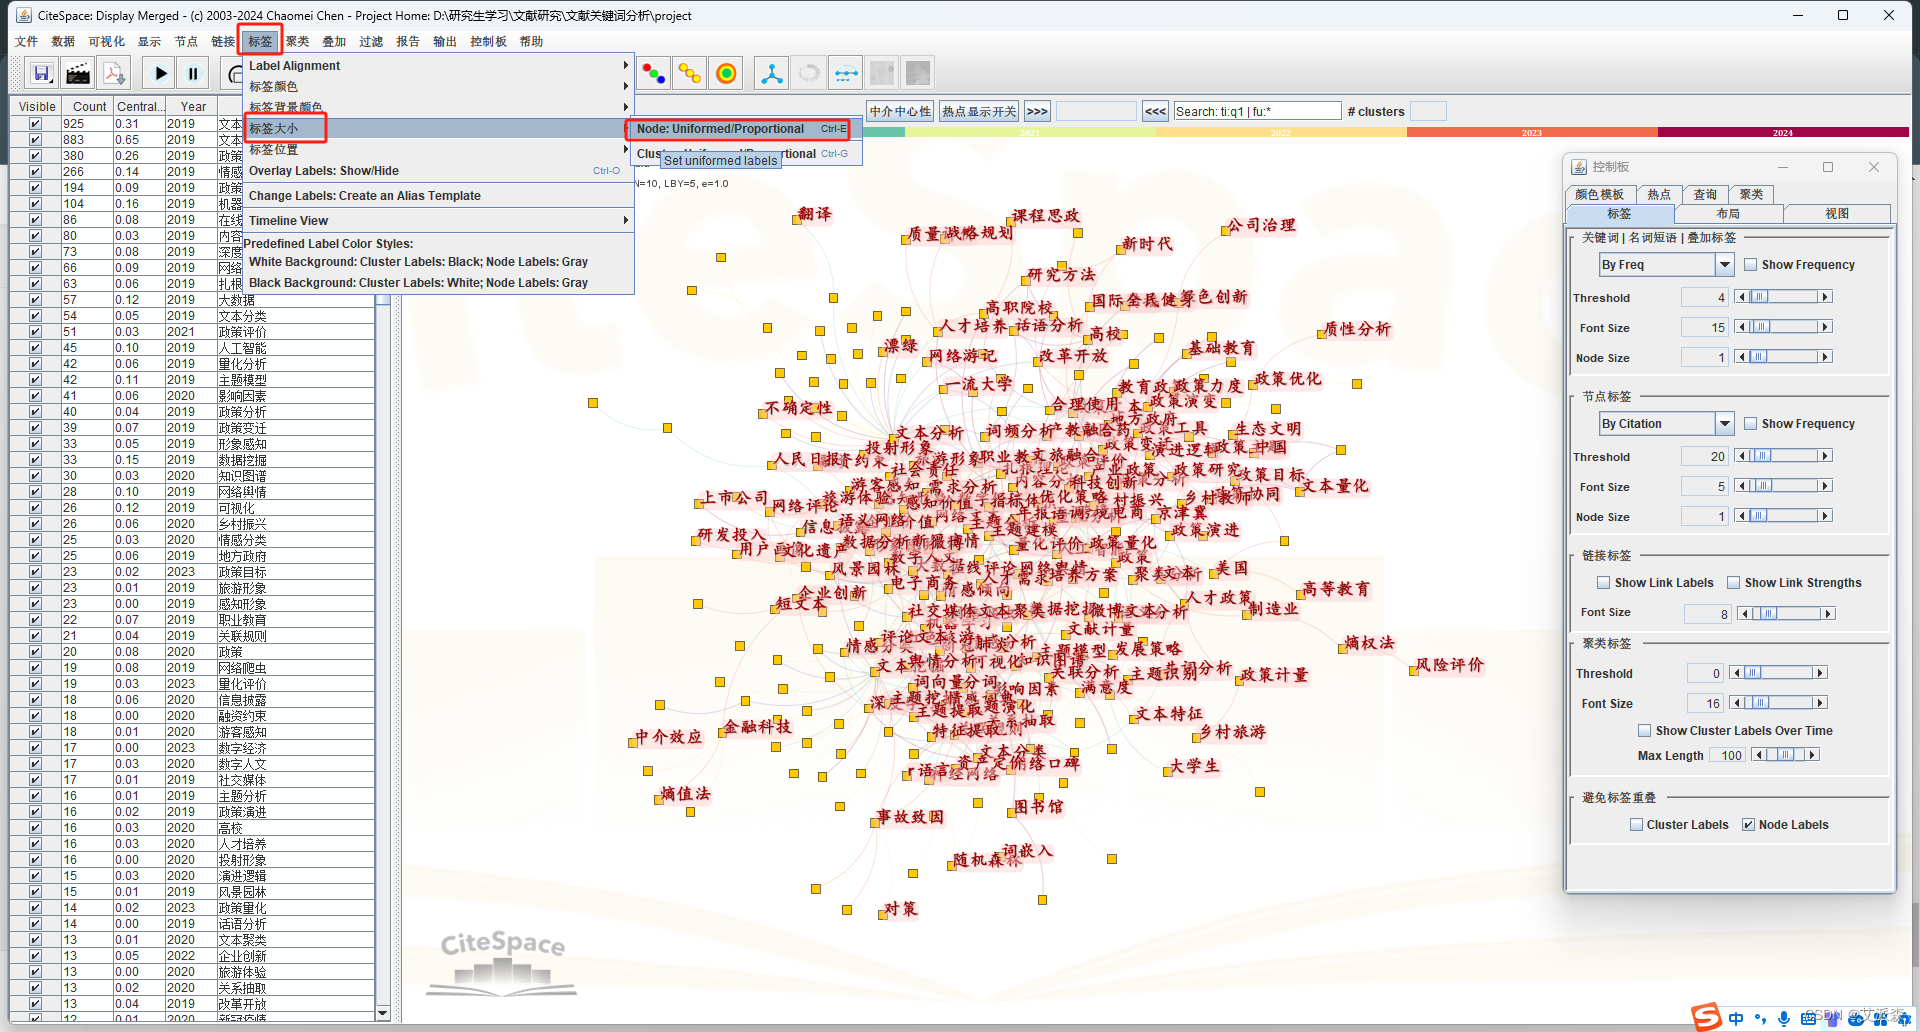The image size is (1920, 1032).
Task: Click the 热点显示开关 button
Action: coord(979,112)
